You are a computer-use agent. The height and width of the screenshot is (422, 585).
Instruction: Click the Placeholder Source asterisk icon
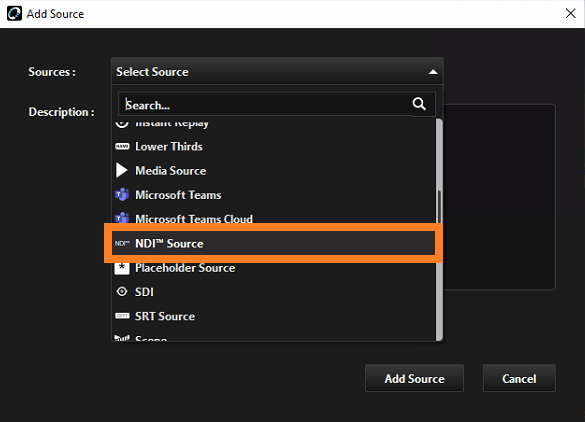(122, 268)
